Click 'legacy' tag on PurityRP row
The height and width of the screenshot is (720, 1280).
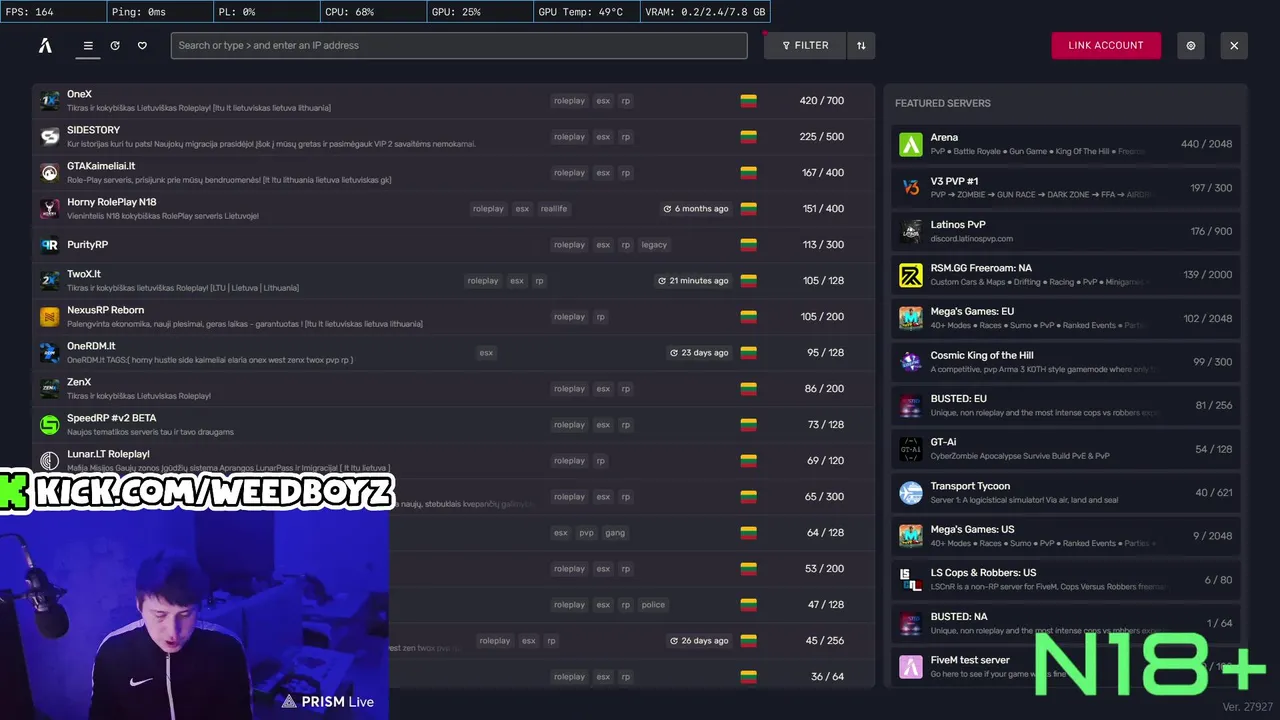(x=654, y=245)
